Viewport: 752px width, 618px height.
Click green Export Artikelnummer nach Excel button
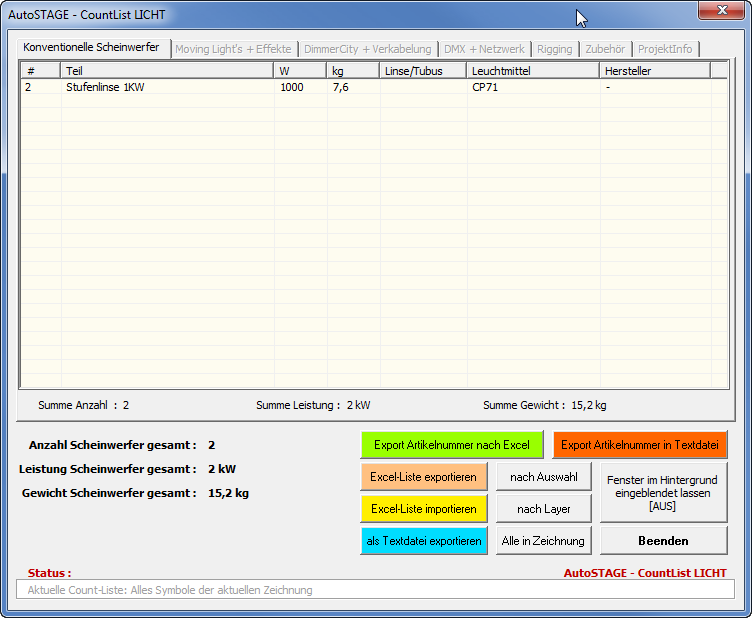452,445
